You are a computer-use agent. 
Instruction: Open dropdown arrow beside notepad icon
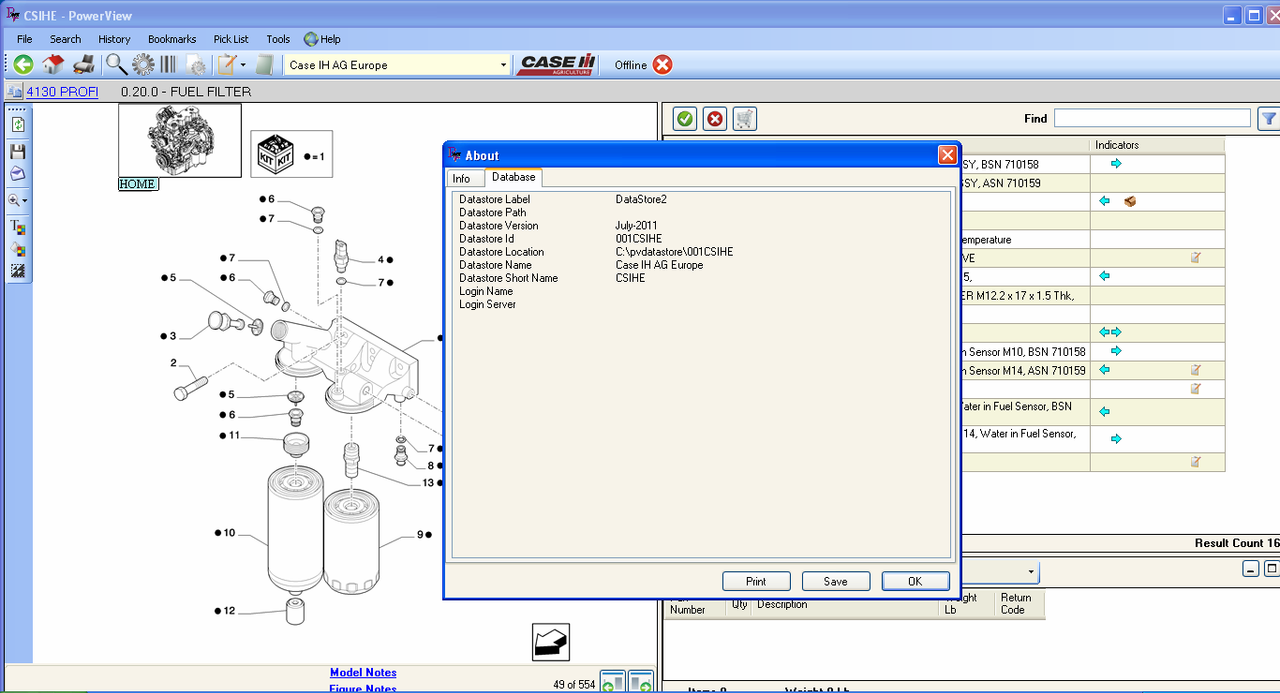243,65
